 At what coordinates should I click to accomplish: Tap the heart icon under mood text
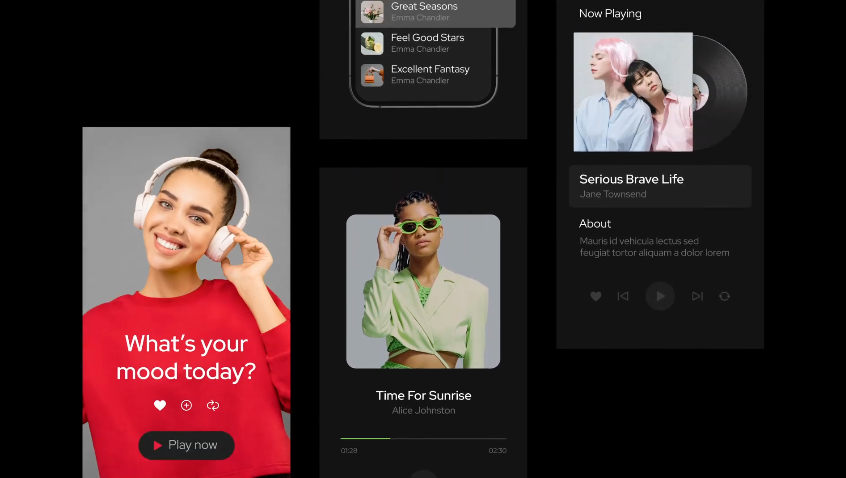tap(160, 405)
